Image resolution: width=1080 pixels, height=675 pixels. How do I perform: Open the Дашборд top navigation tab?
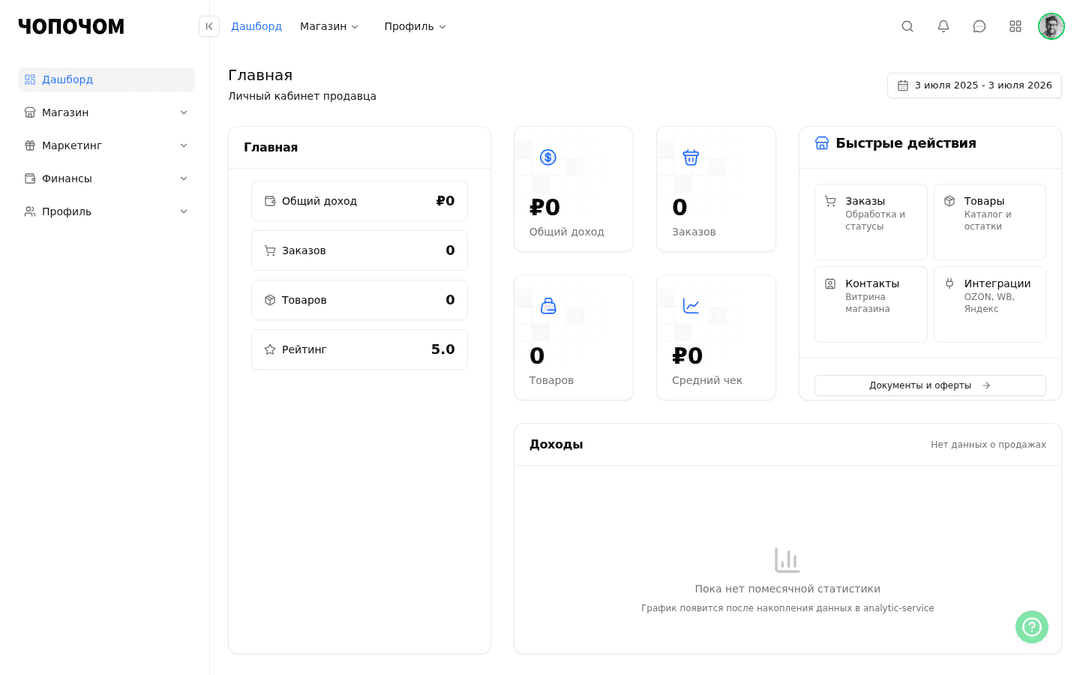pyautogui.click(x=256, y=26)
